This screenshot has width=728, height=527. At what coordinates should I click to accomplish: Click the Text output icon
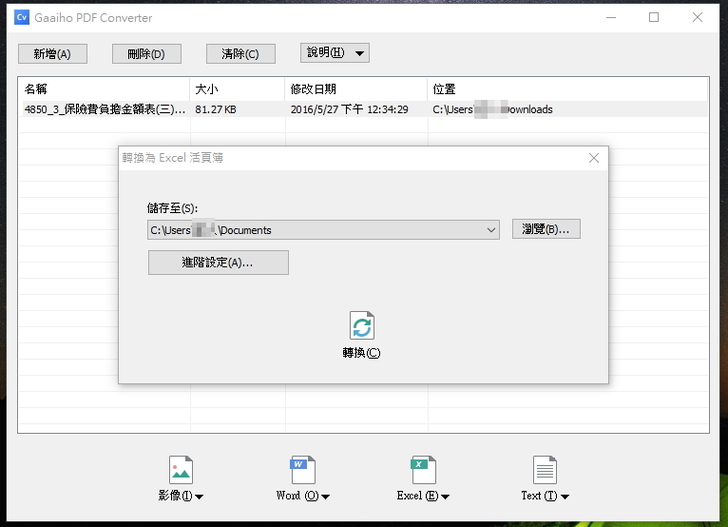545,469
